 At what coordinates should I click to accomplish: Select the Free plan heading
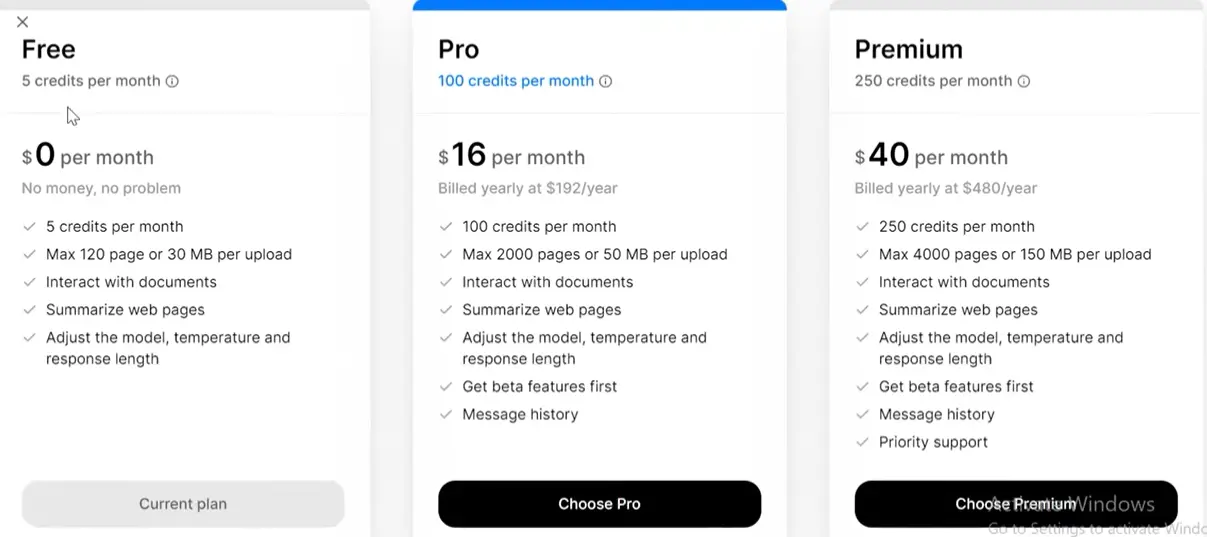[x=48, y=49]
